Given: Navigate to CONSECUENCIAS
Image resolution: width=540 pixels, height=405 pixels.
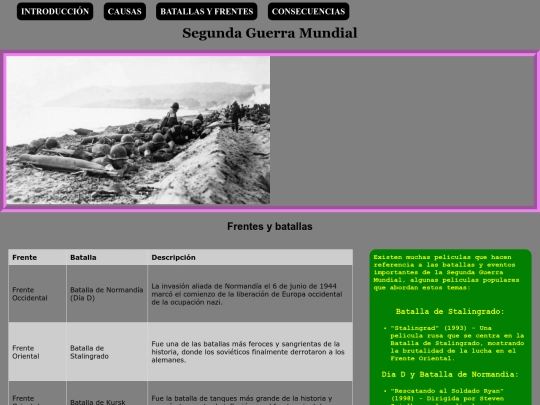Looking at the screenshot, I should (308, 11).
